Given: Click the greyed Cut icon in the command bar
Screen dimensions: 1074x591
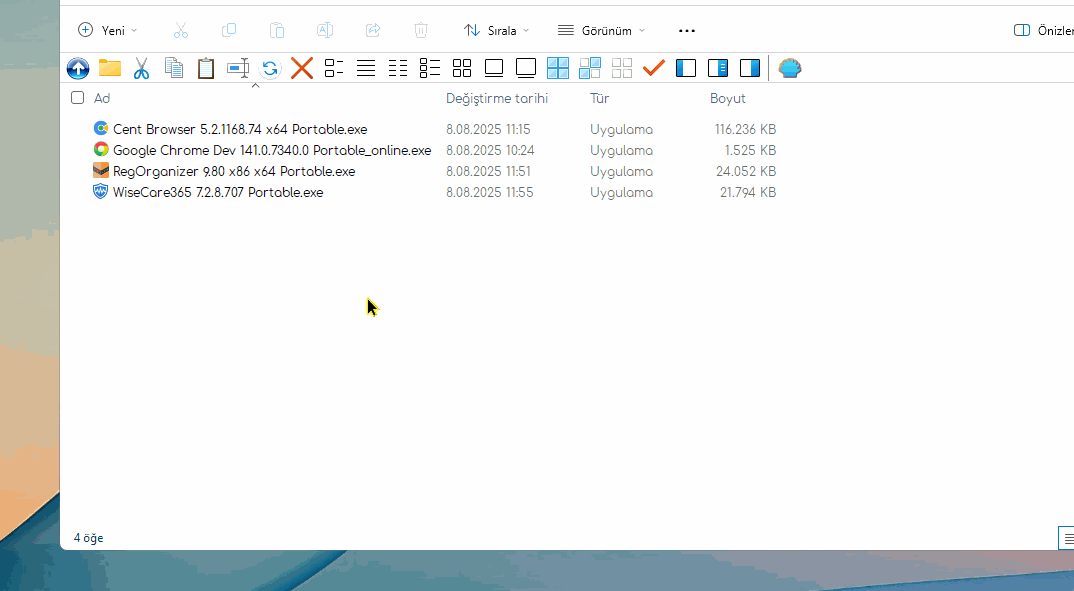Looking at the screenshot, I should 181,30.
